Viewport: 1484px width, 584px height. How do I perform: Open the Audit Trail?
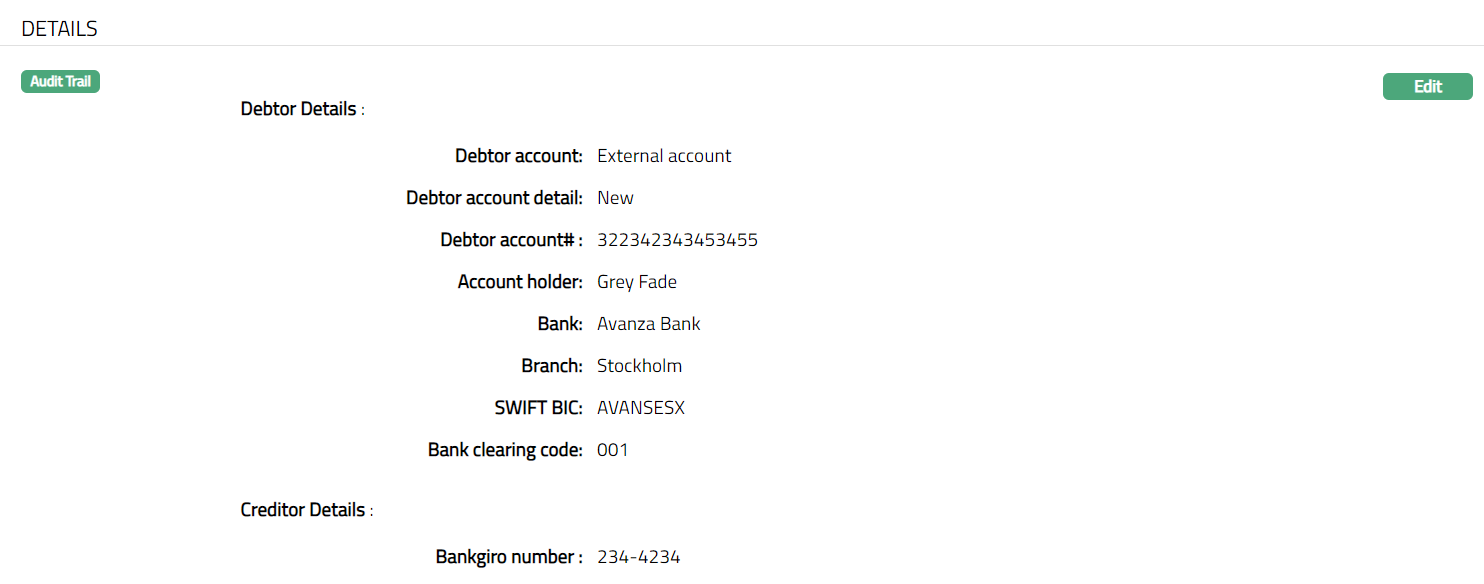(x=60, y=82)
